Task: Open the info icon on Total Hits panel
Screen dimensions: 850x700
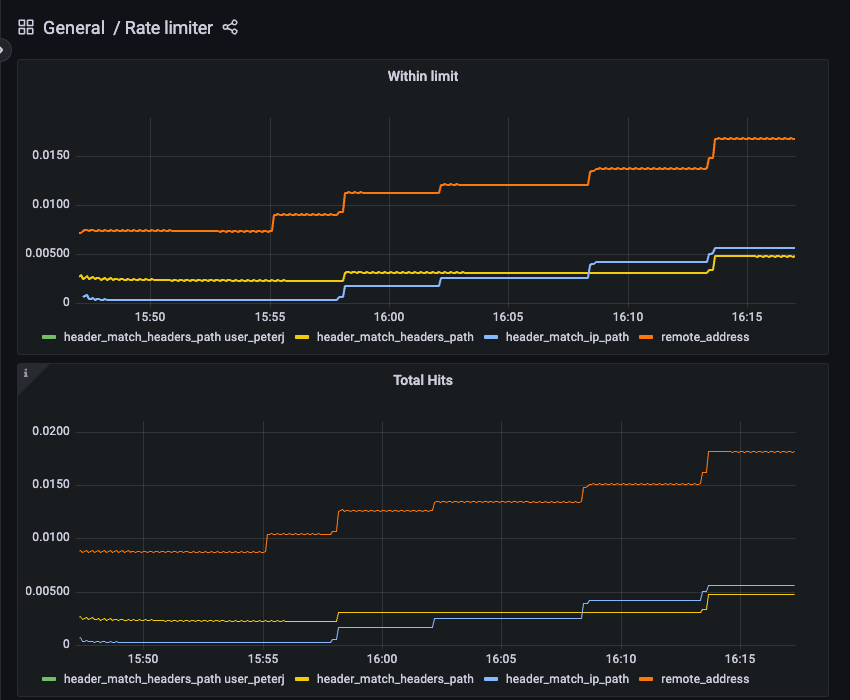Action: point(26,373)
